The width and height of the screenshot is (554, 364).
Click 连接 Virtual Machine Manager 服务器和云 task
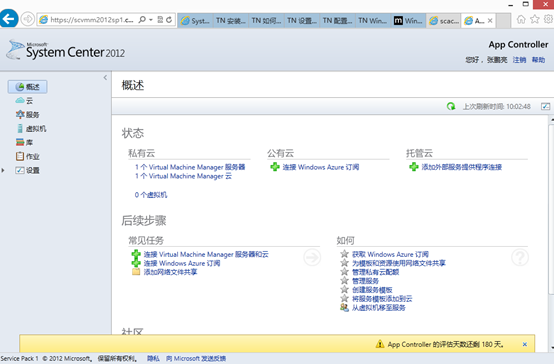(206, 254)
